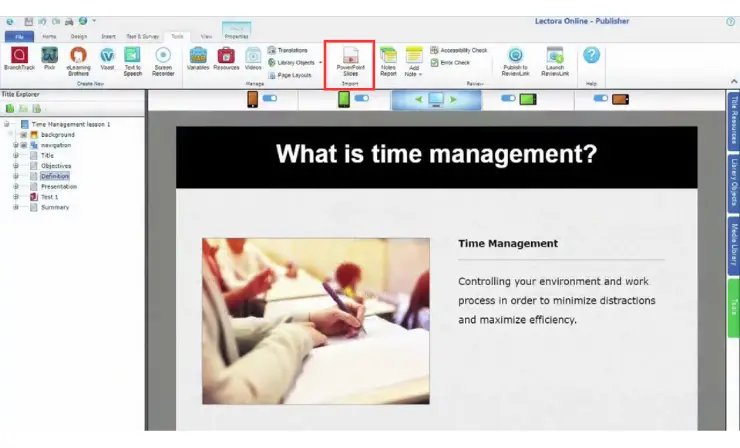Image resolution: width=740 pixels, height=448 pixels.
Task: Switch to the View ribbon tab
Action: tap(206, 36)
